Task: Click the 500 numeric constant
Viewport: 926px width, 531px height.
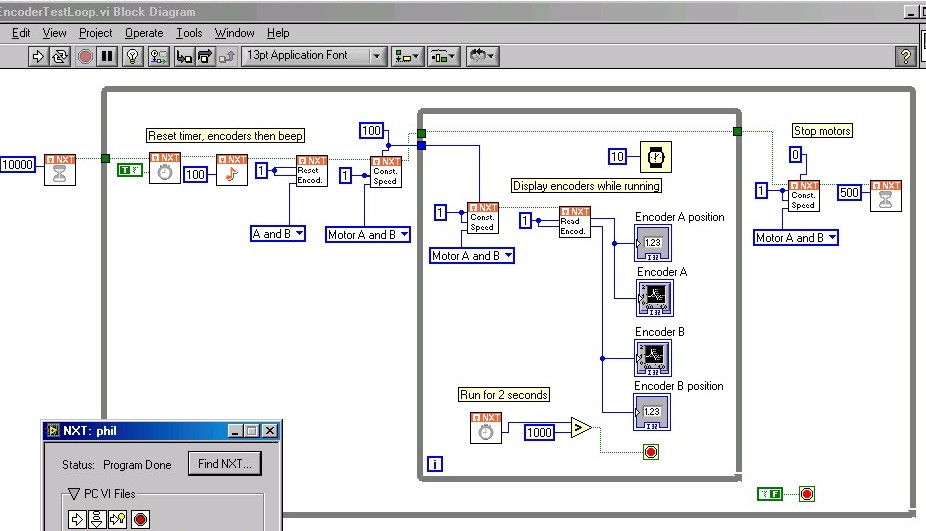Action: [849, 193]
